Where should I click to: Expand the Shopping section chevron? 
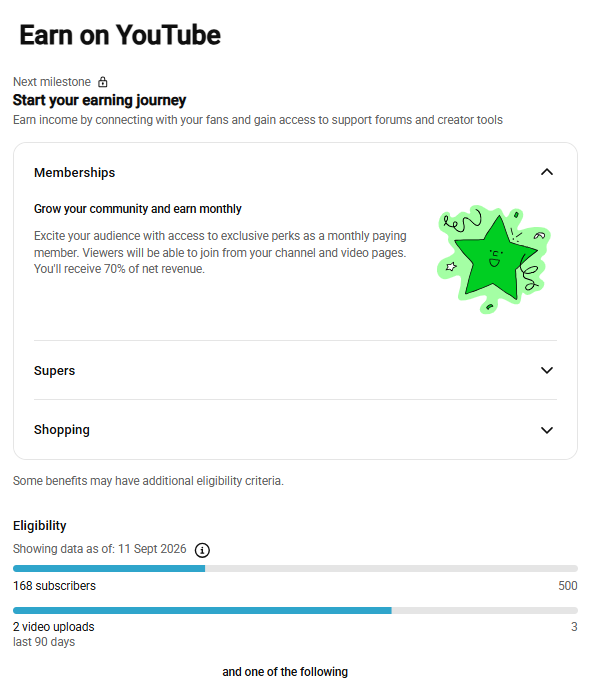click(x=547, y=430)
